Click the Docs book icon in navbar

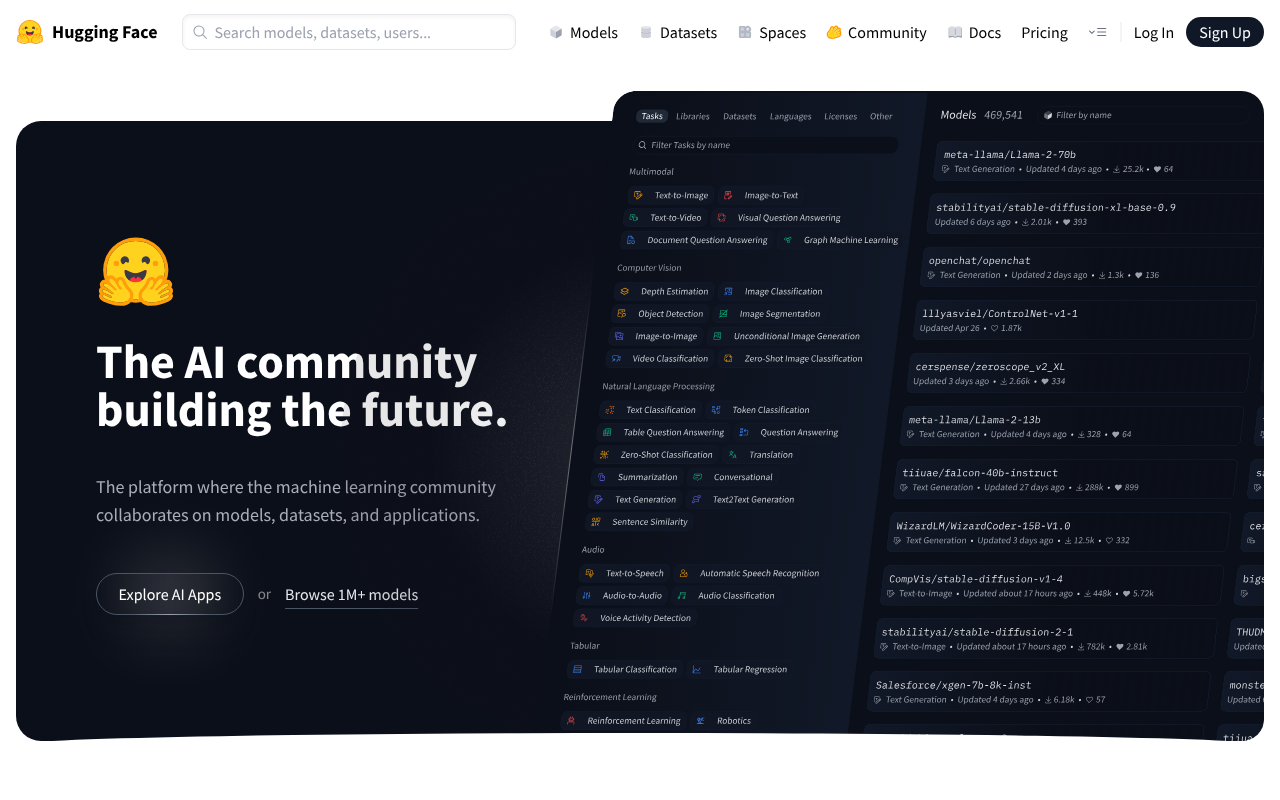[x=955, y=32]
